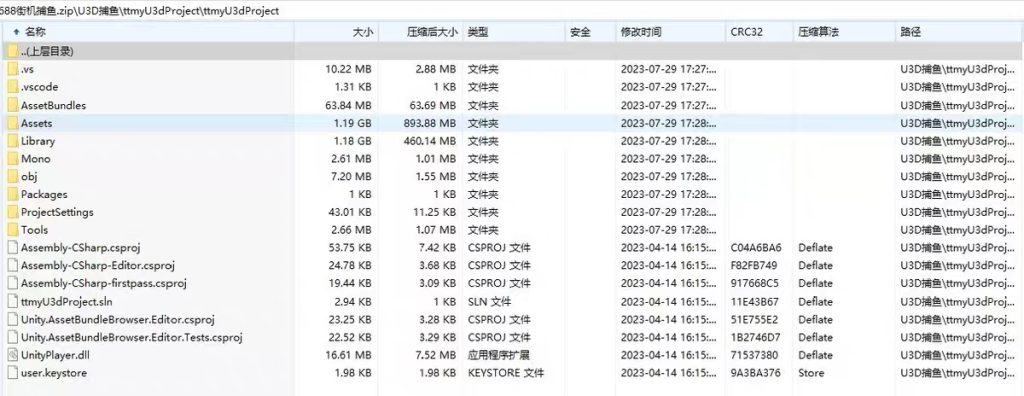
Task: Click the .vscode folder icon
Action: (12, 87)
